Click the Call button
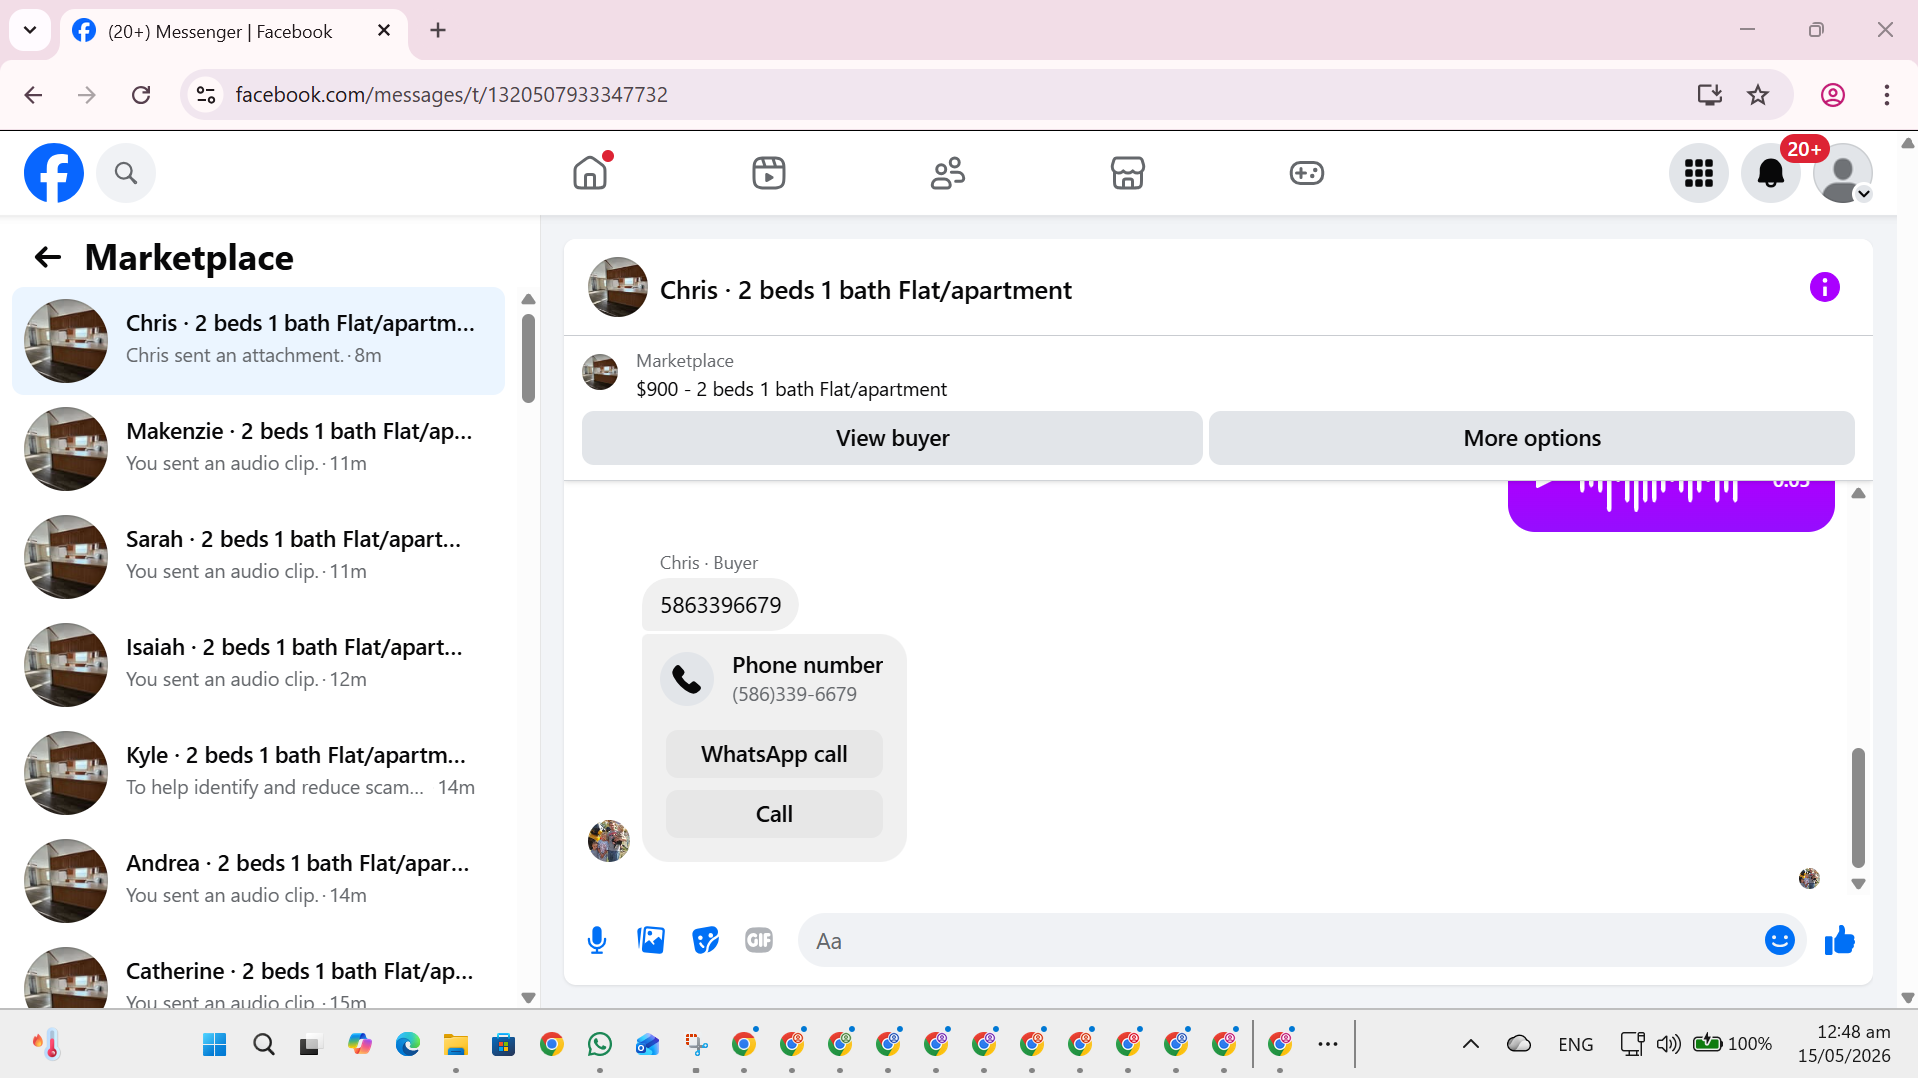The width and height of the screenshot is (1918, 1078). point(774,814)
